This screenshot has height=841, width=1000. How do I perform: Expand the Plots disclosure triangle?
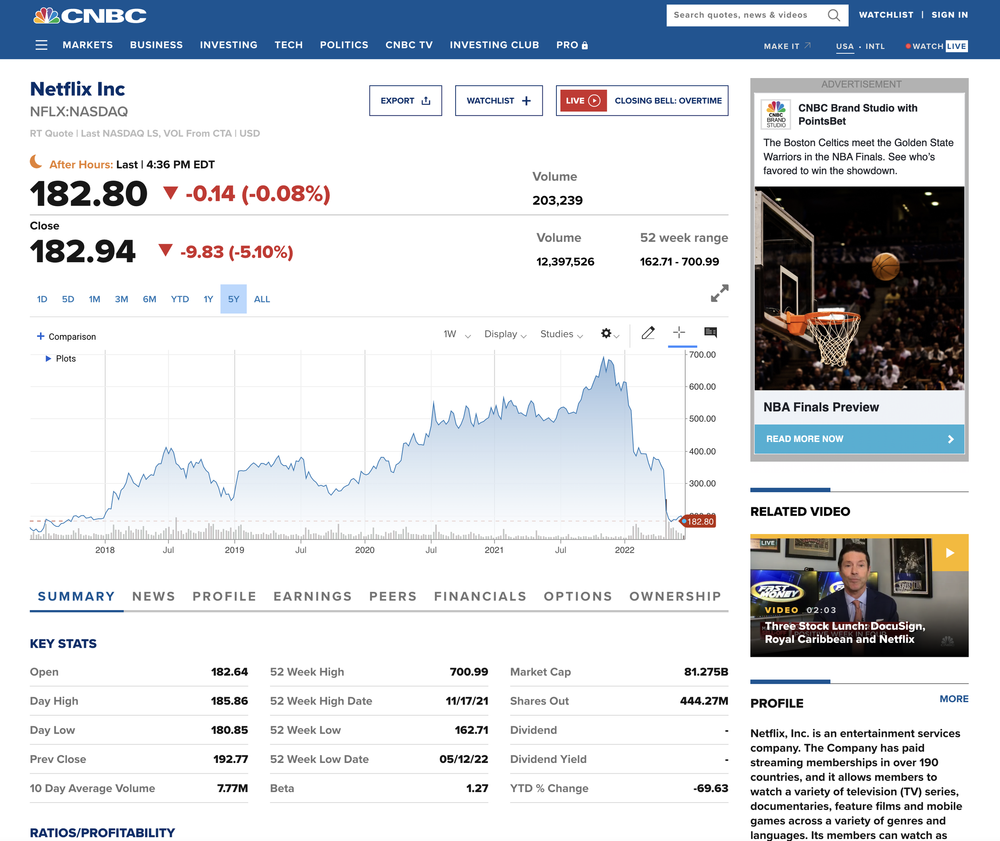[x=48, y=358]
